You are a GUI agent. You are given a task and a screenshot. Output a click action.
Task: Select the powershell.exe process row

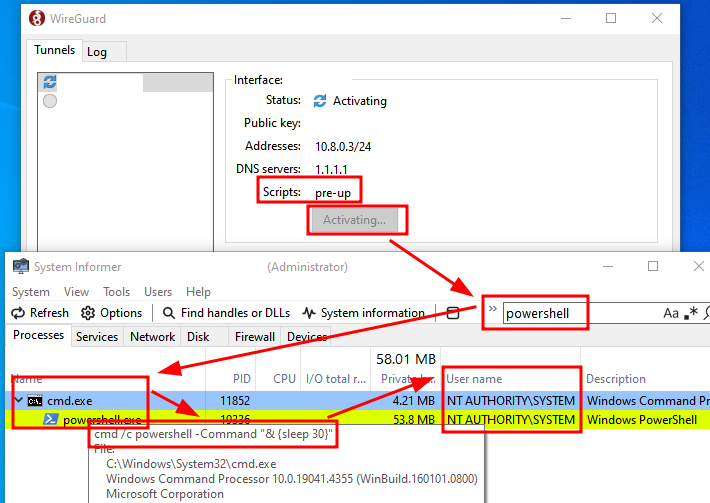tap(101, 420)
